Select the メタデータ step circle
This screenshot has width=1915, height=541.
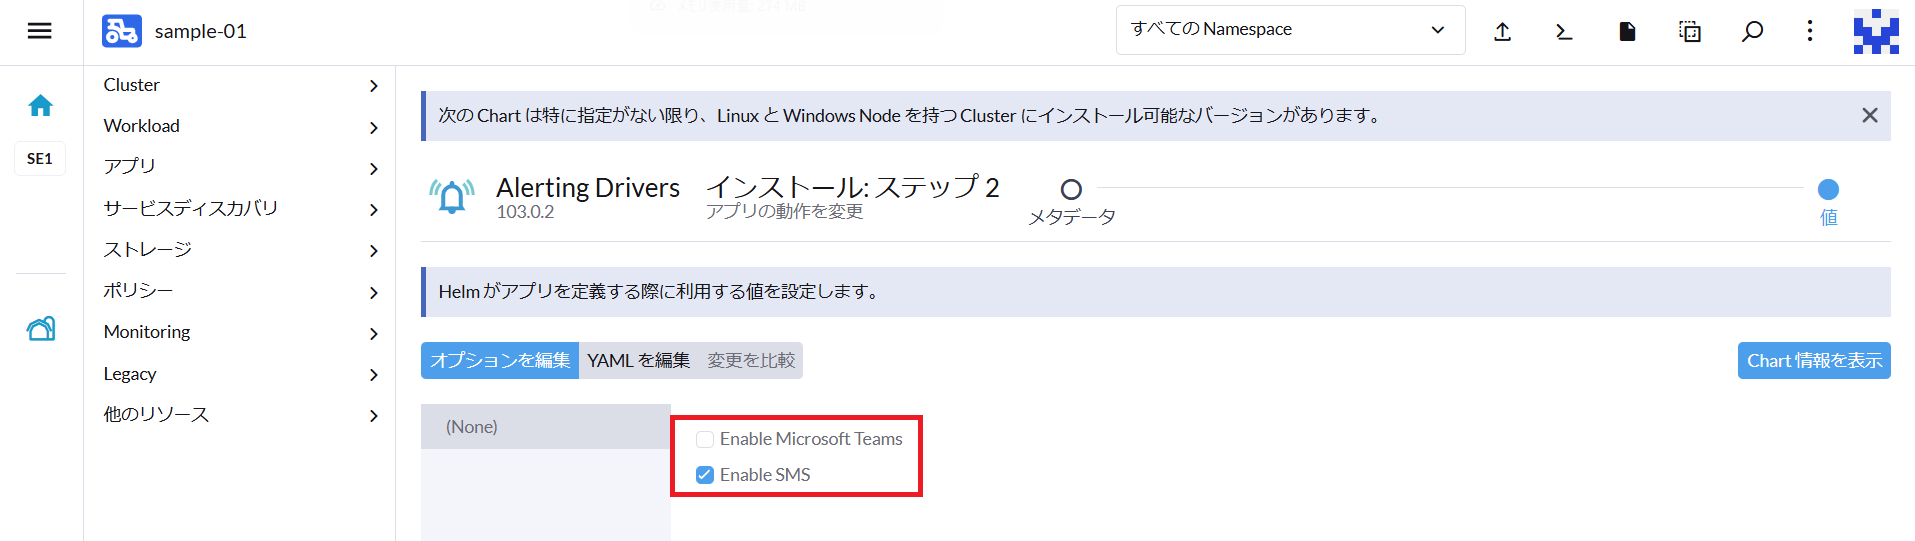(1071, 189)
